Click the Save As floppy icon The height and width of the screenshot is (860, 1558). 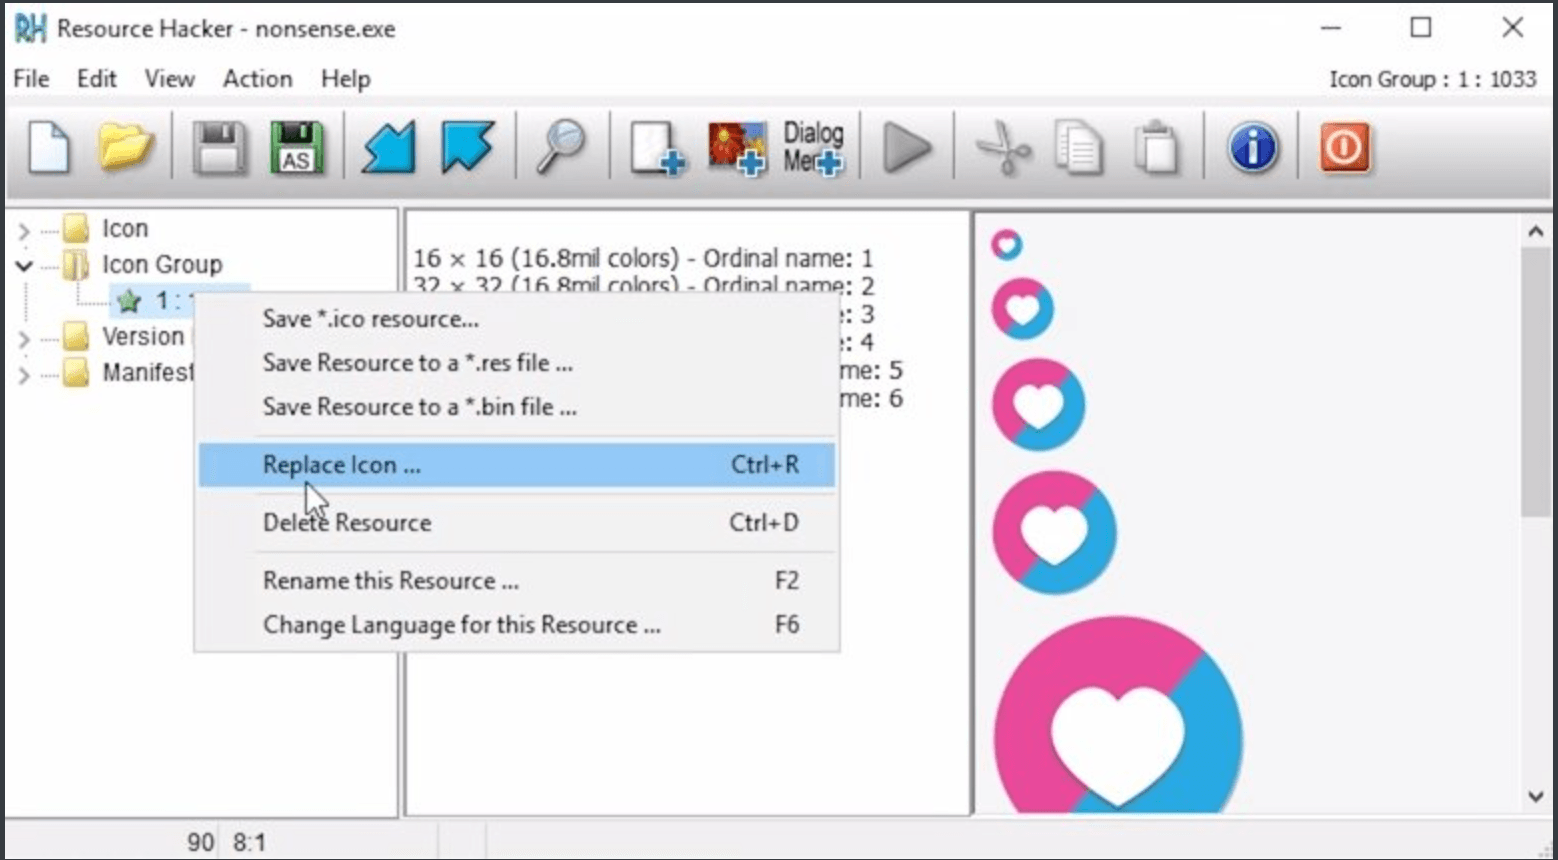tap(297, 148)
